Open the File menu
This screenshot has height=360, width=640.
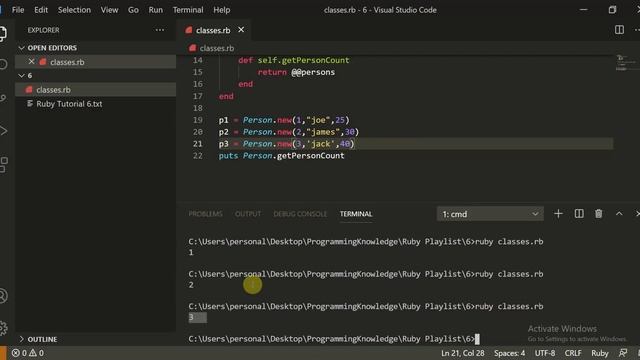[18, 10]
